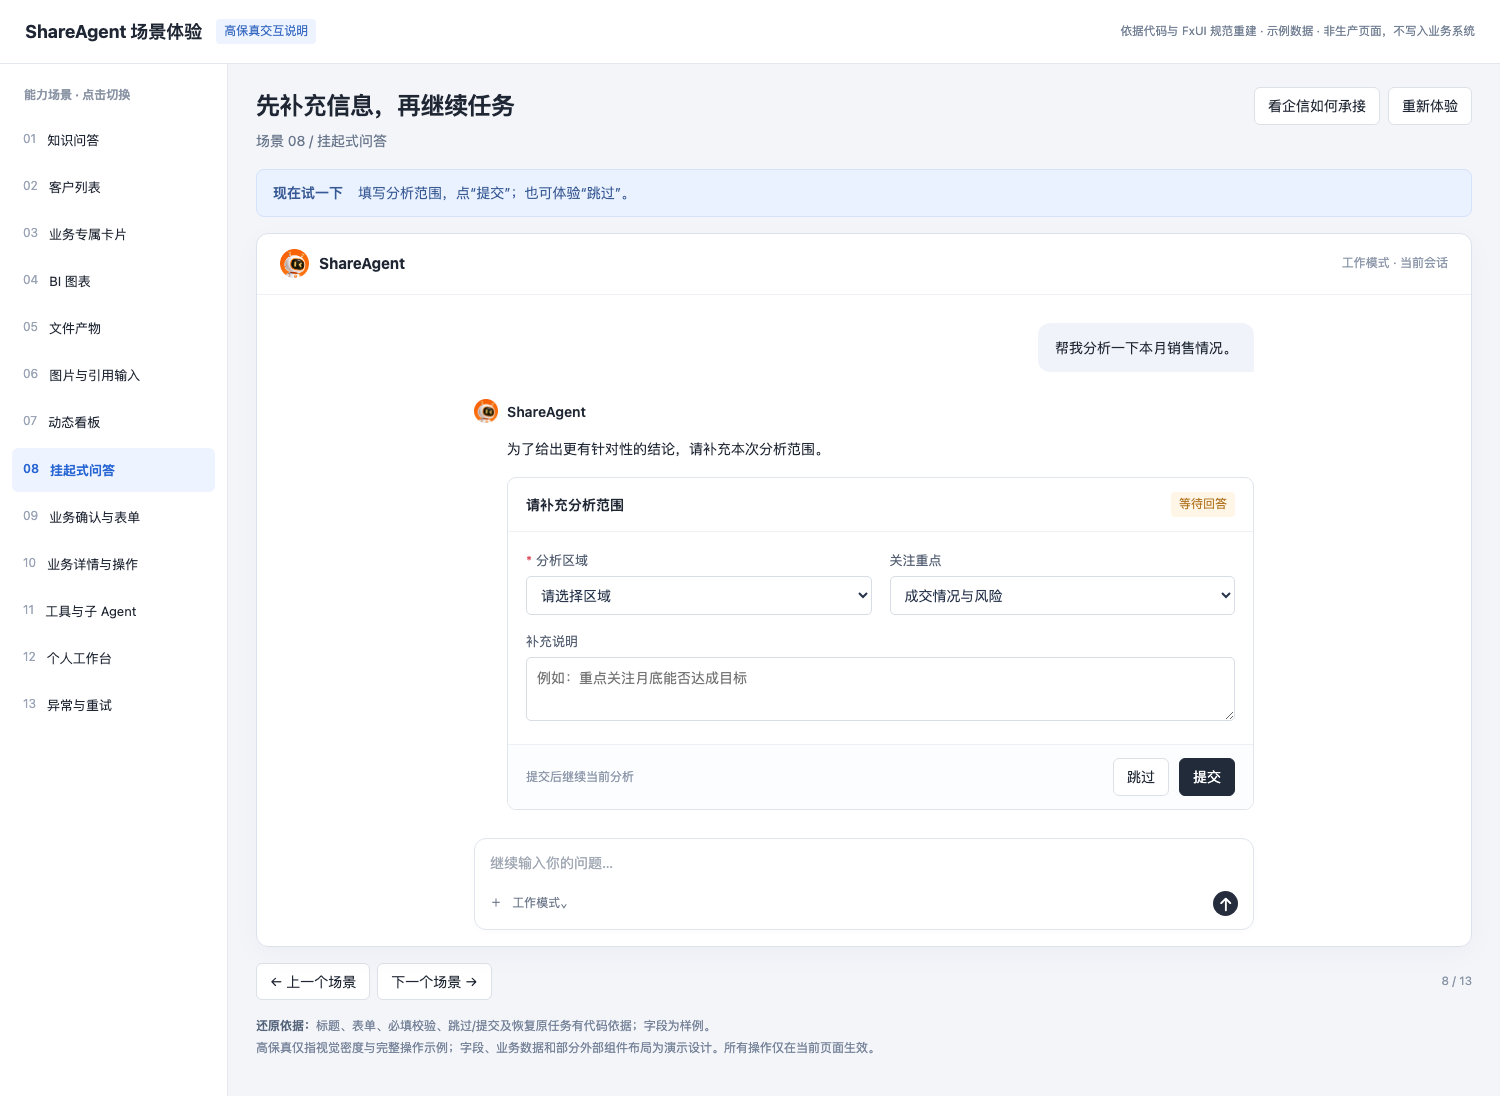Image resolution: width=1500 pixels, height=1096 pixels.
Task: Click the 继续输入你的问题 chat input
Action: point(864,863)
